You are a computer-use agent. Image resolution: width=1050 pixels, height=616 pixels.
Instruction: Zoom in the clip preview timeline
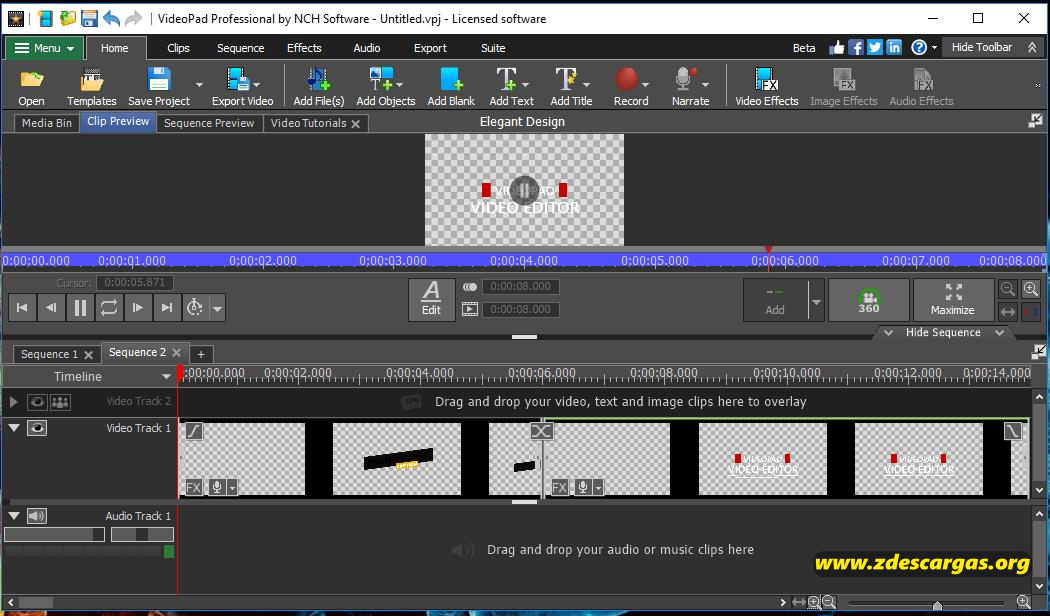(1031, 289)
